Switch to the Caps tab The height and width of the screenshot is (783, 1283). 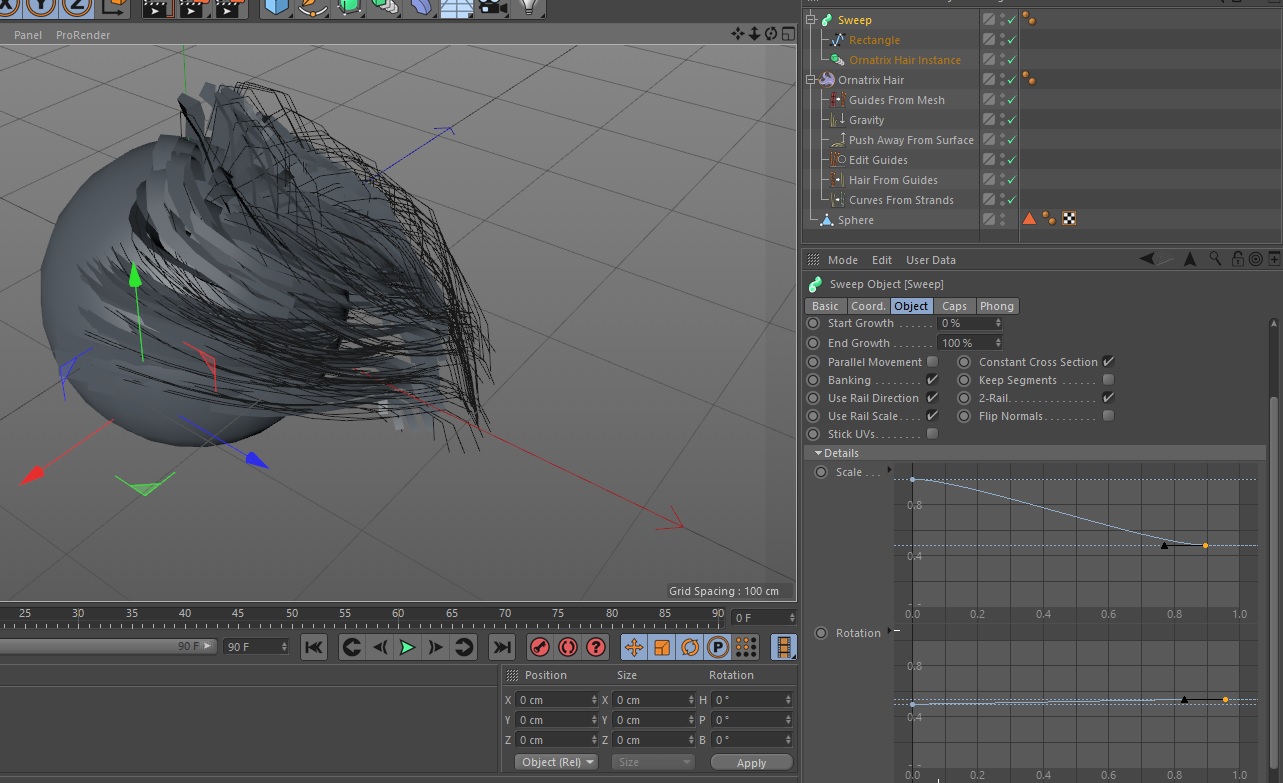click(954, 306)
